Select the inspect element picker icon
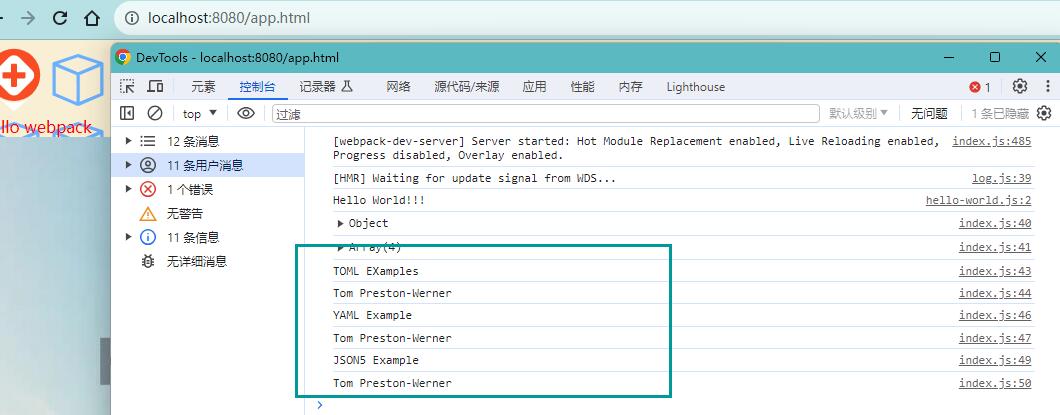This screenshot has width=1060, height=415. (127, 87)
